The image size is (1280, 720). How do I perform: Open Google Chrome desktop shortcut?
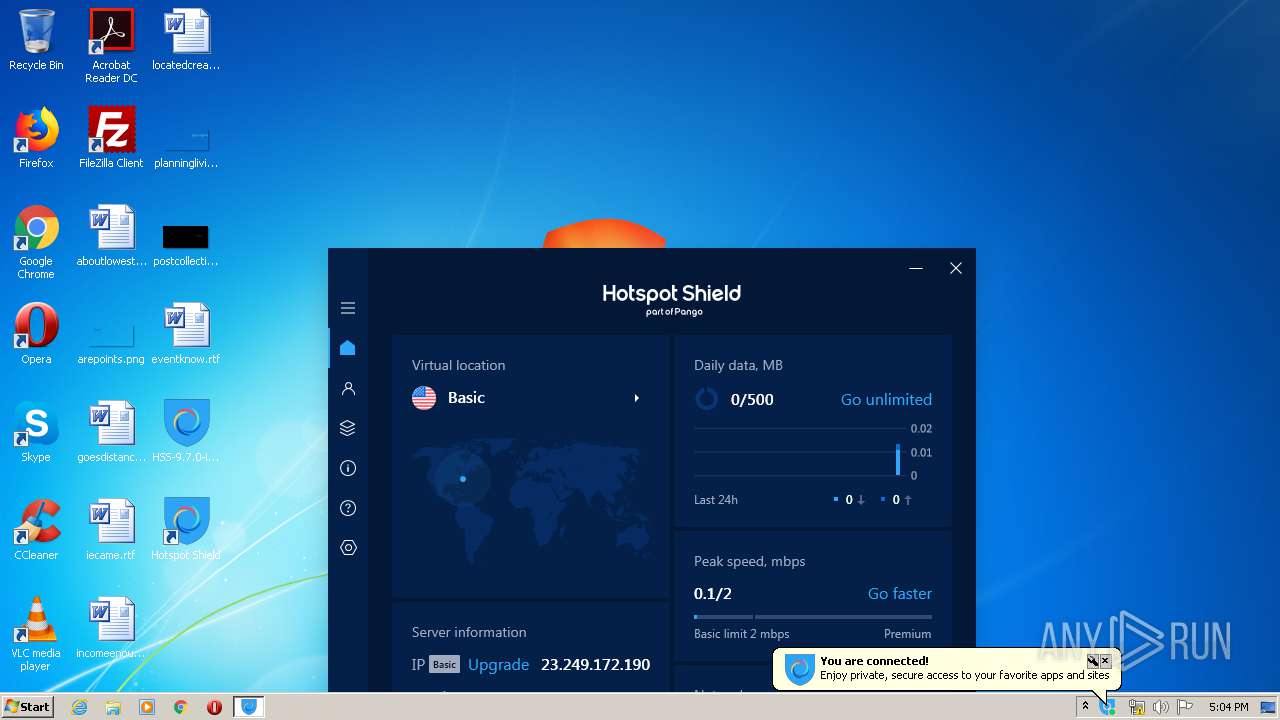point(36,242)
